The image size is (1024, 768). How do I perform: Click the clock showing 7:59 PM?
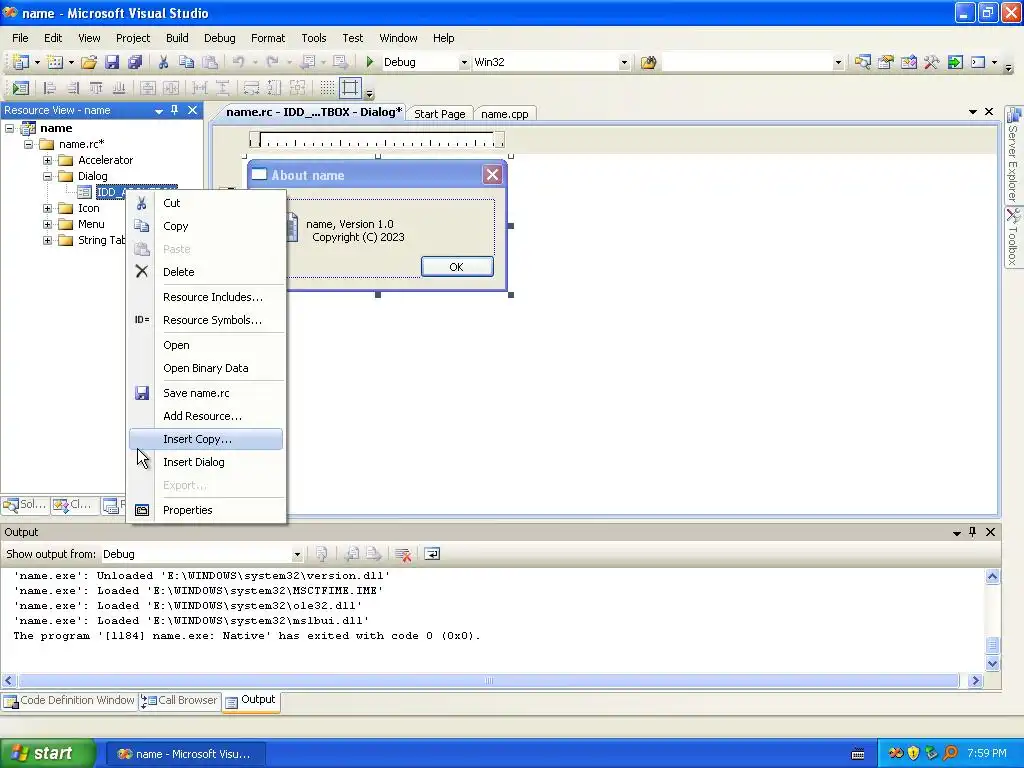click(987, 754)
